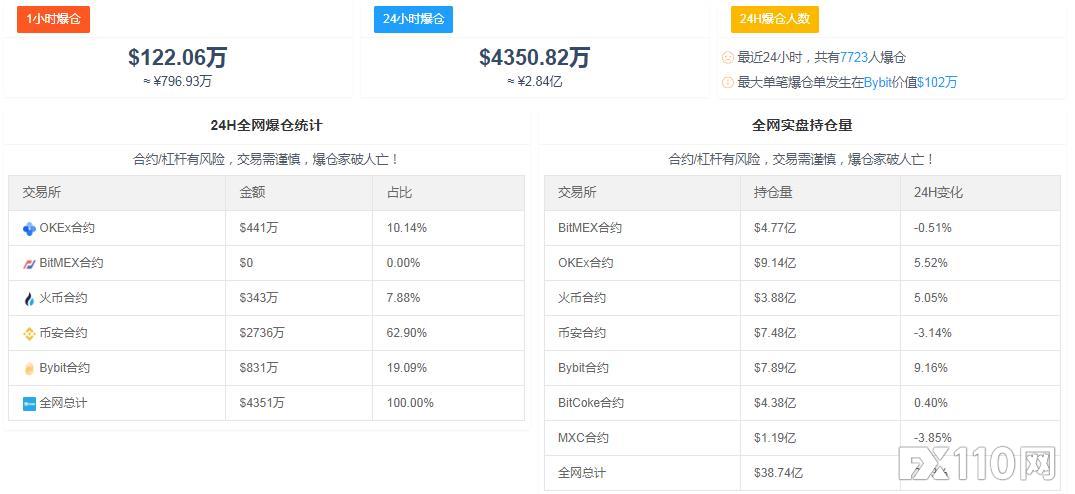This screenshot has height=494, width=1075.
Task: Click the OKEx exchange logo icon
Action: (x=29, y=229)
